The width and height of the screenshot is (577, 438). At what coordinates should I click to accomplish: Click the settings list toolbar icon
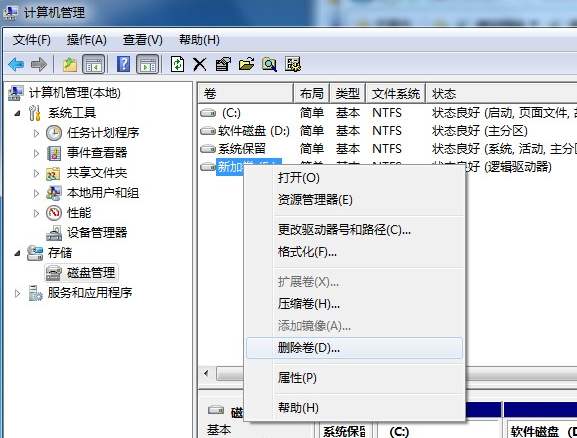click(x=293, y=64)
